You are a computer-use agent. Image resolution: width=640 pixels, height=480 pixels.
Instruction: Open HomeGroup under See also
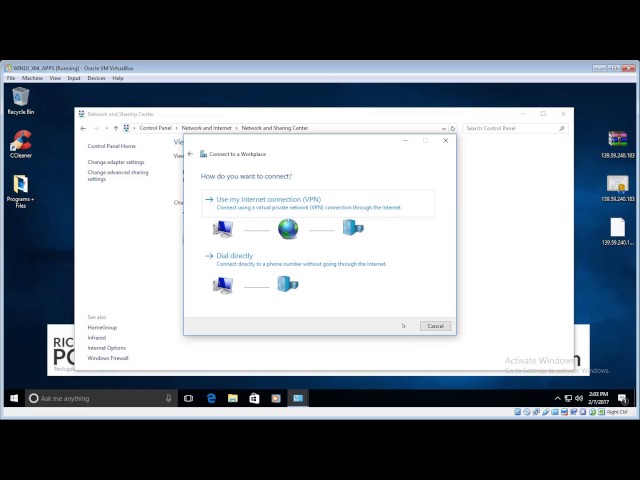point(102,327)
